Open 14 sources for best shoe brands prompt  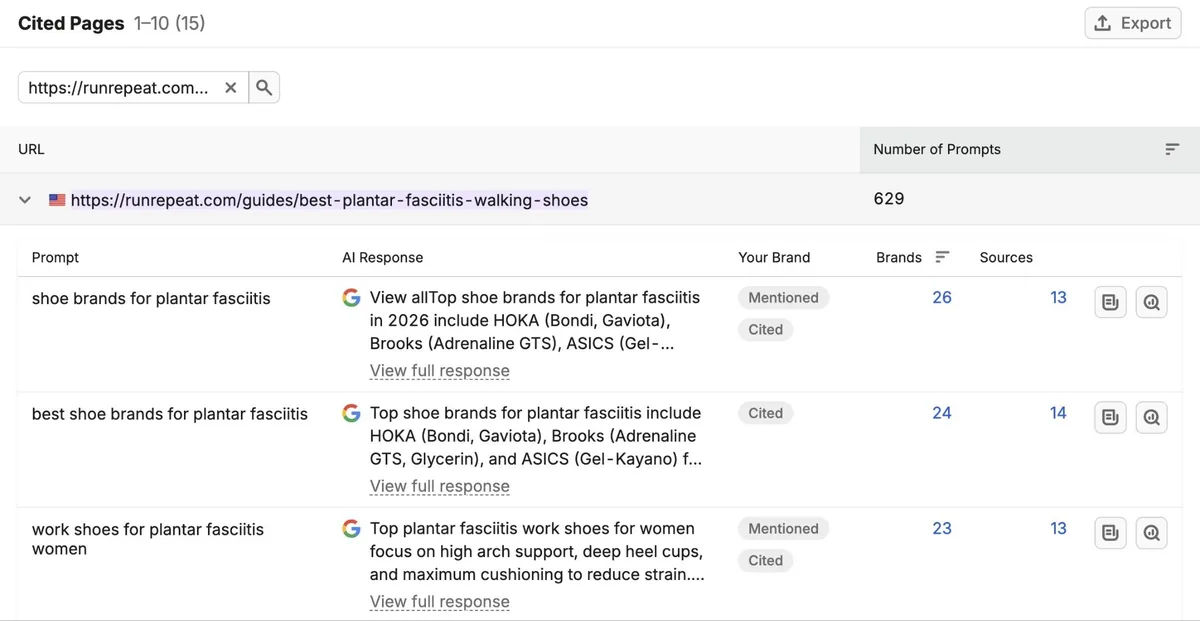pos(1058,413)
